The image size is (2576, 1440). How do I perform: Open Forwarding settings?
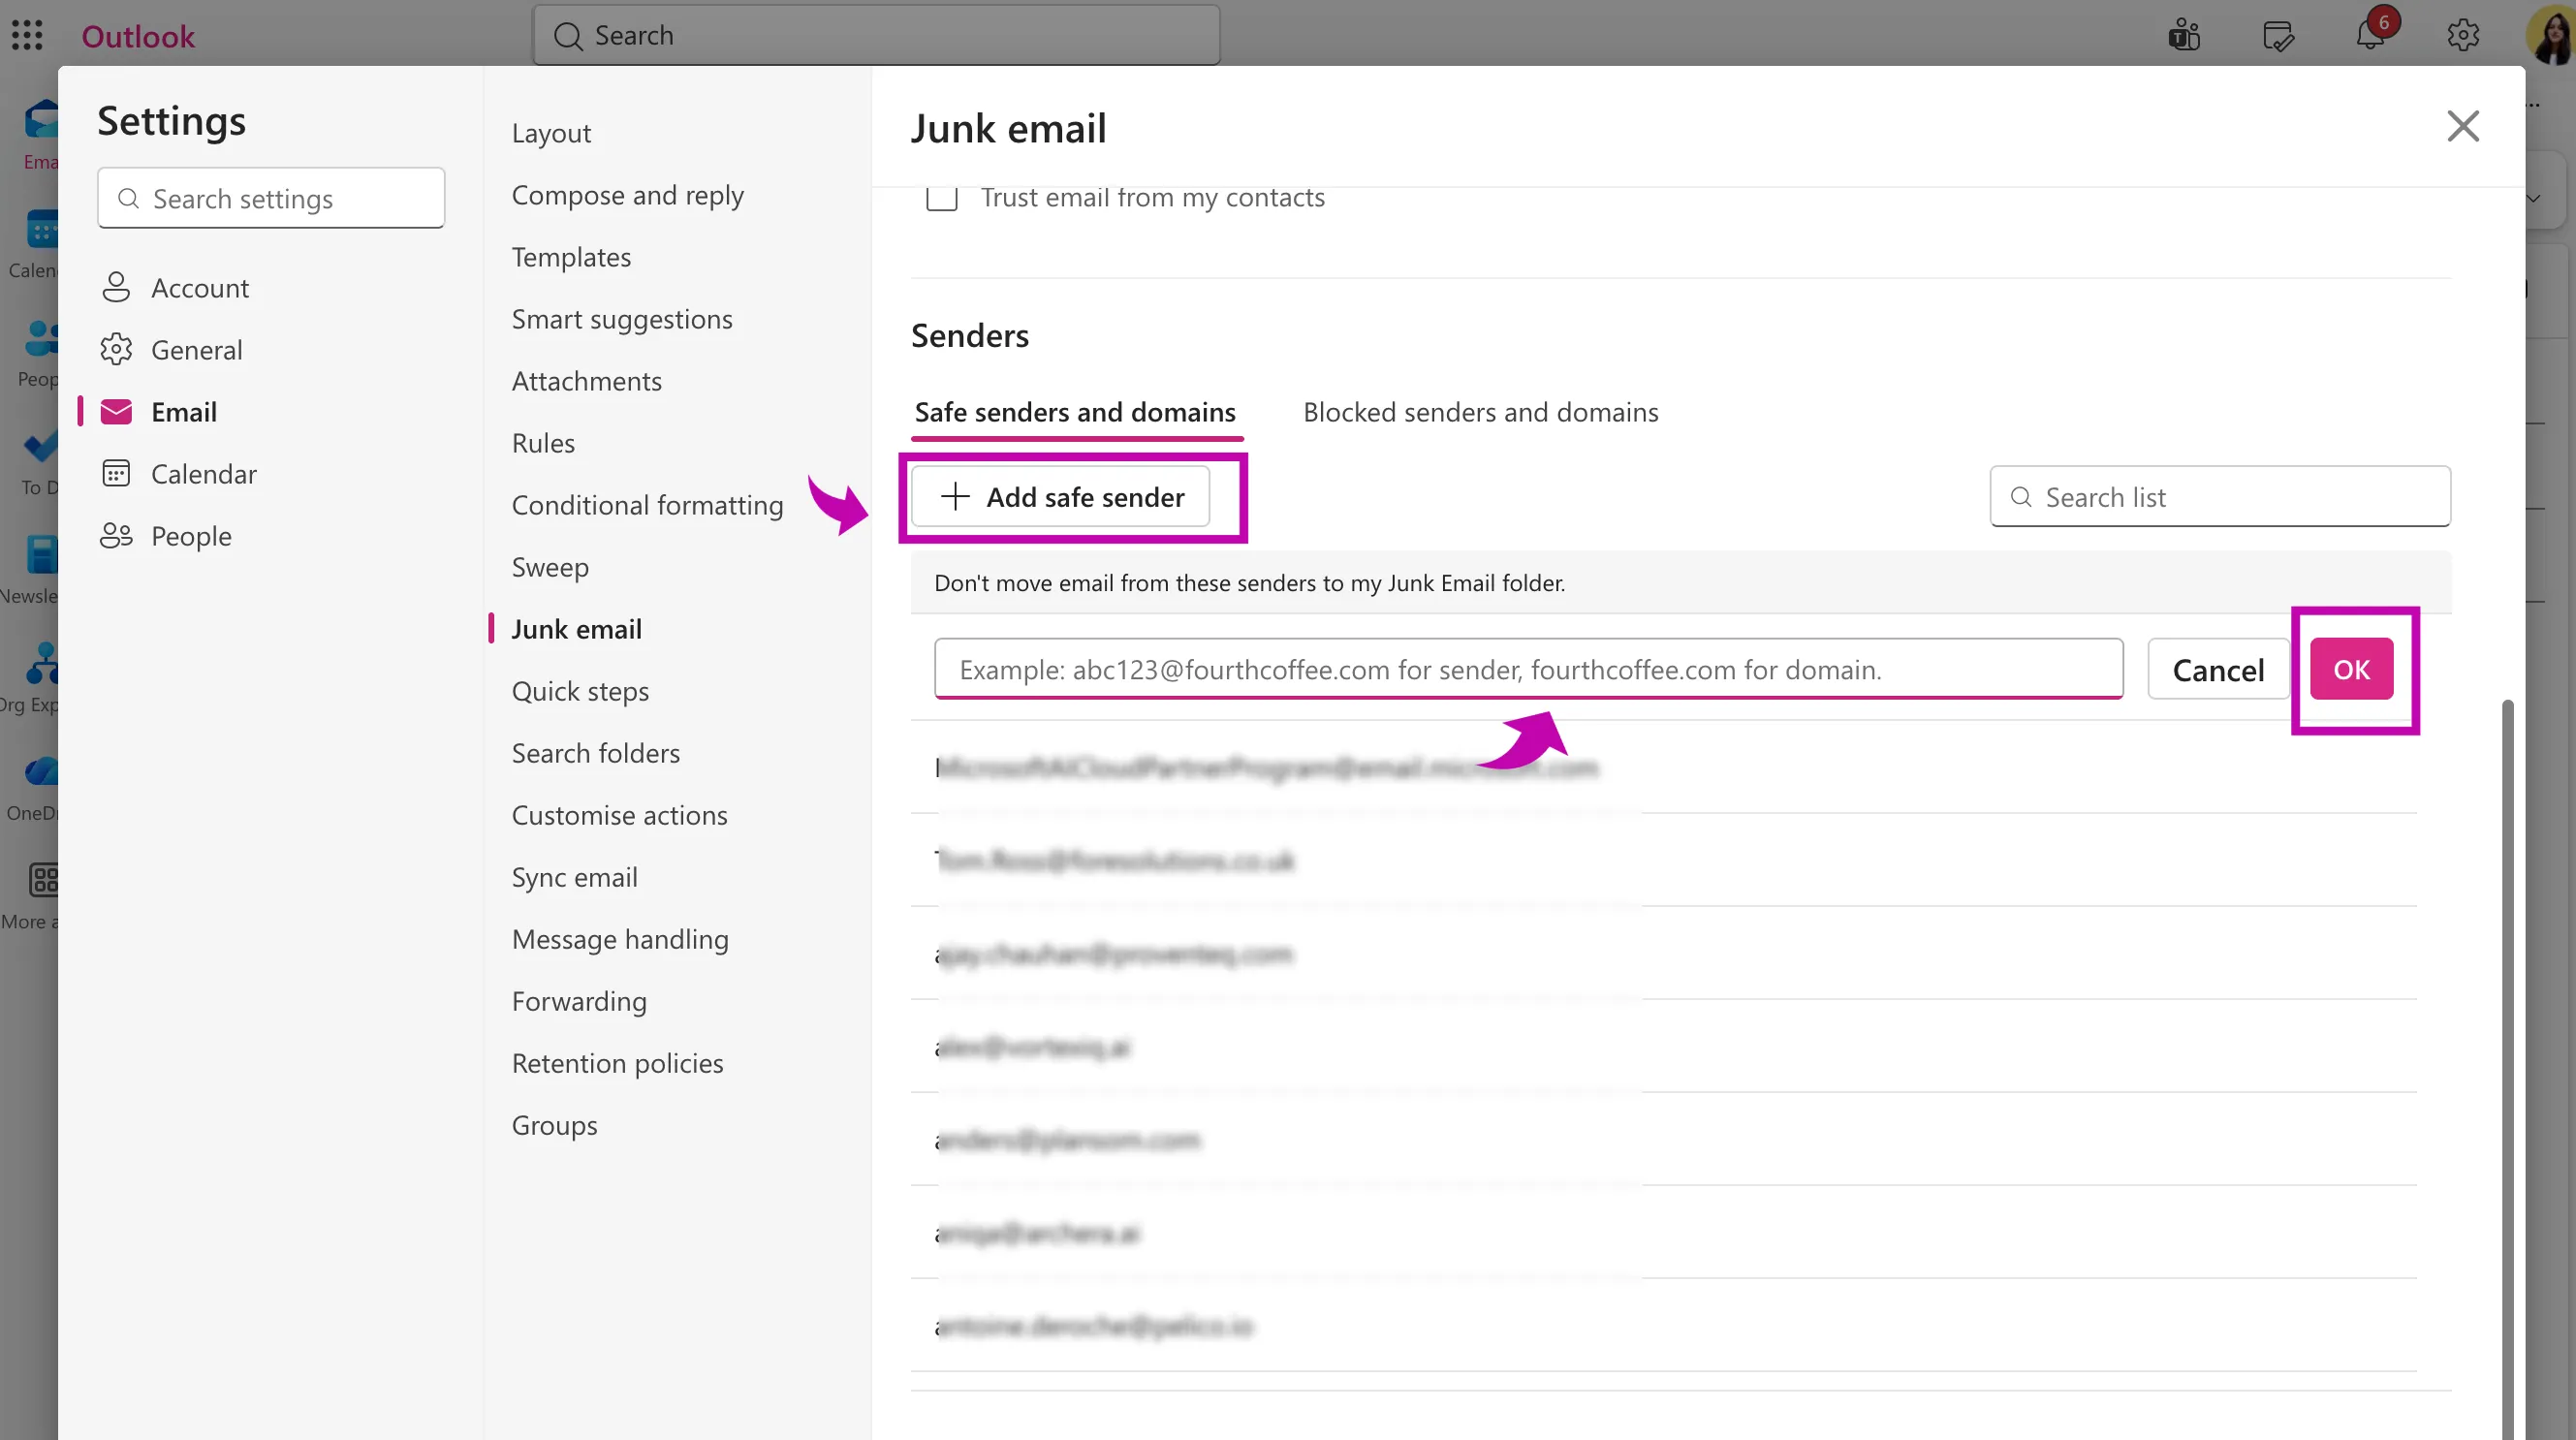pyautogui.click(x=579, y=1001)
